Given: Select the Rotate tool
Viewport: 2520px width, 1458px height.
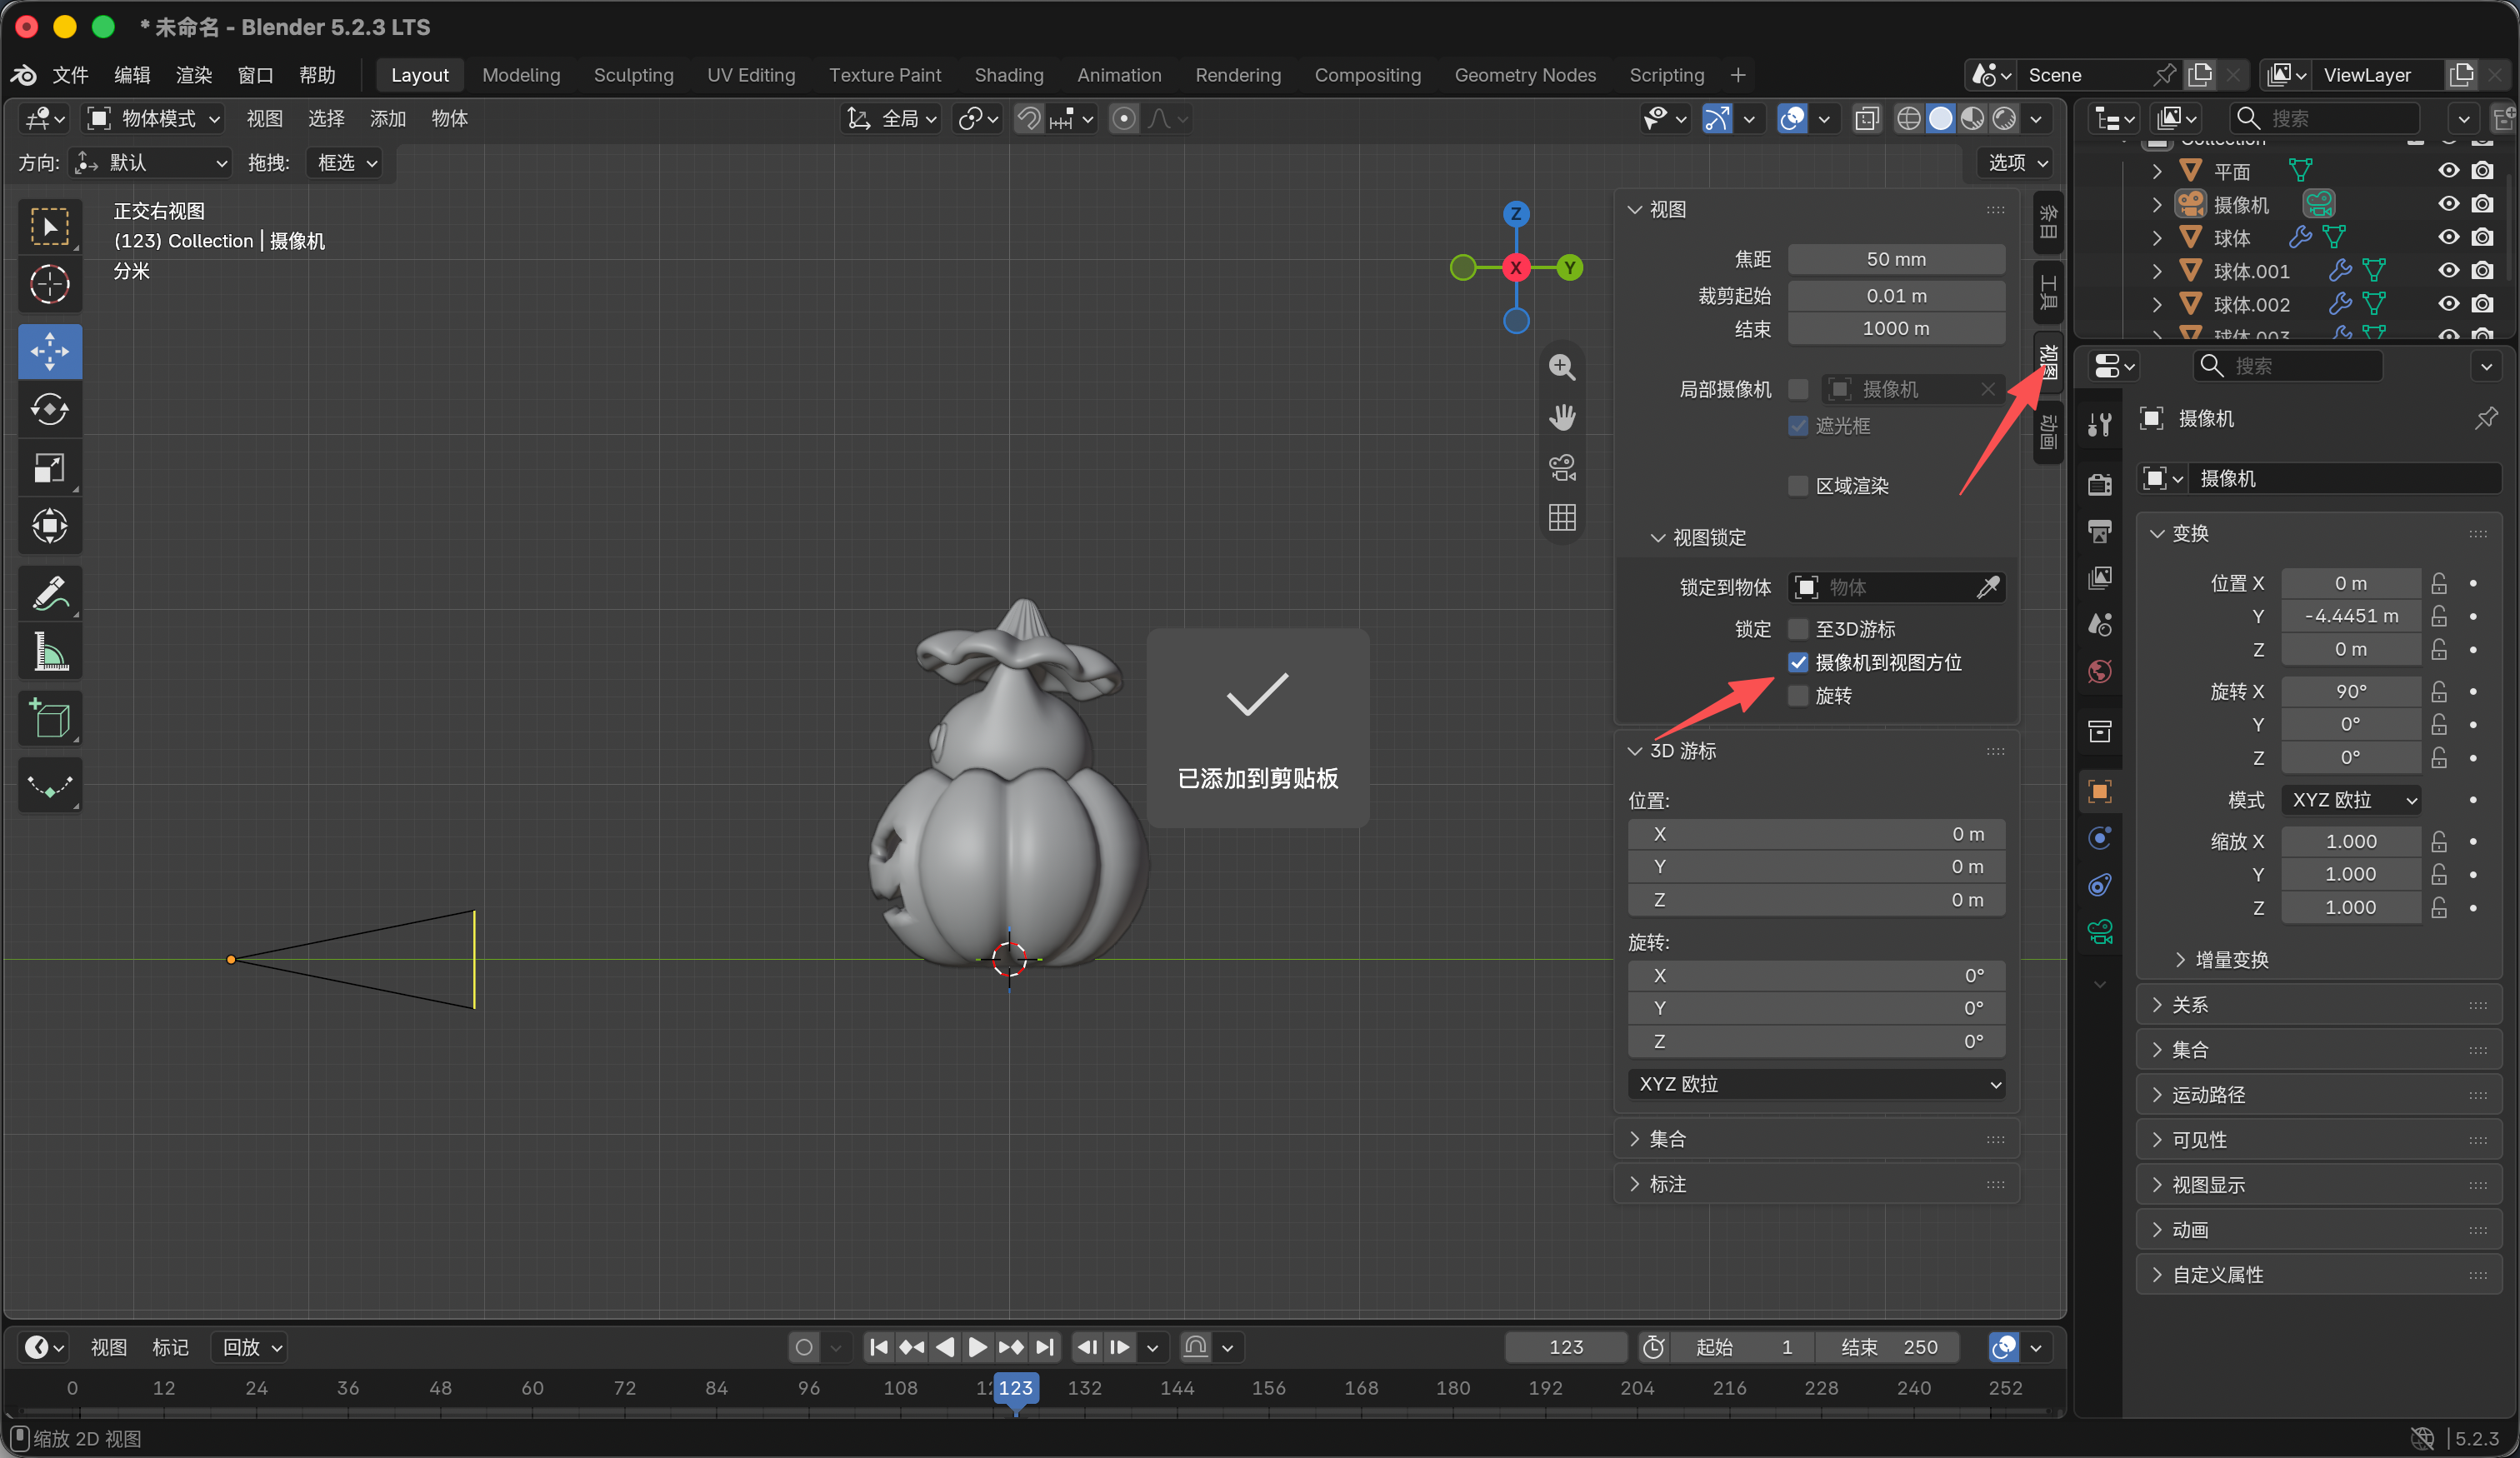Looking at the screenshot, I should tap(49, 409).
